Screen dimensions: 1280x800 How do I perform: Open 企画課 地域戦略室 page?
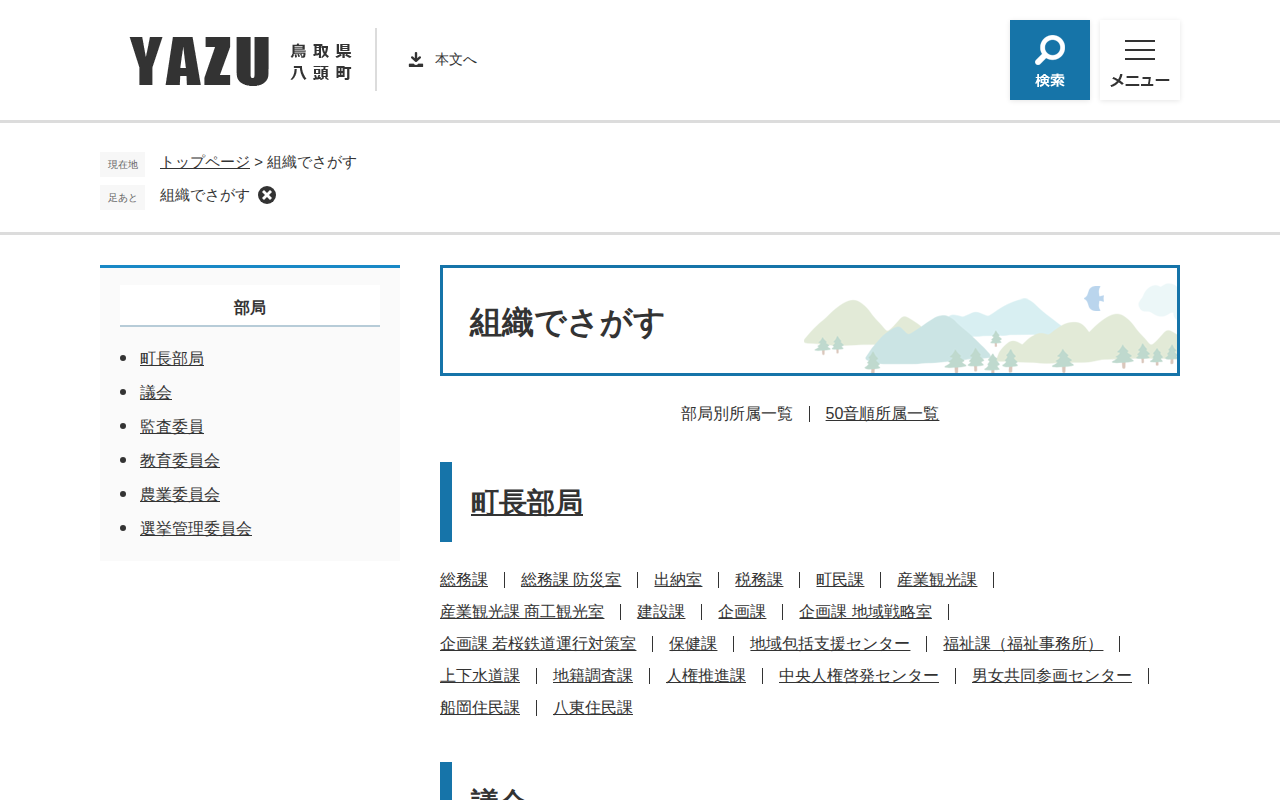pyautogui.click(x=865, y=611)
